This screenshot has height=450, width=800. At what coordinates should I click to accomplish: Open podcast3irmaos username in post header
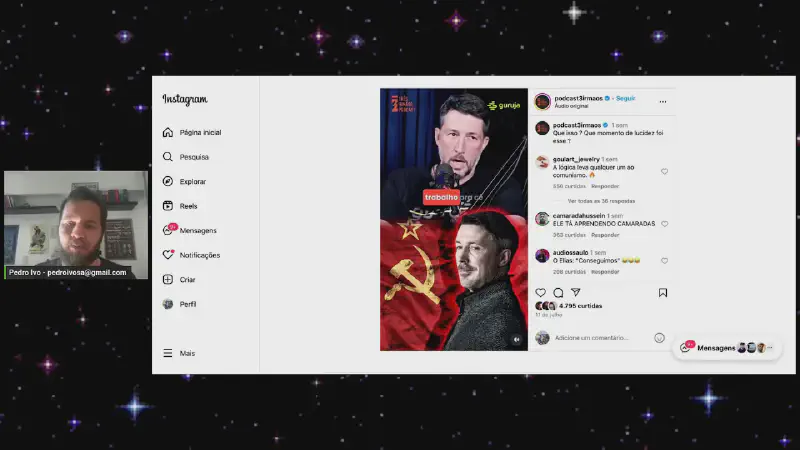coord(579,98)
